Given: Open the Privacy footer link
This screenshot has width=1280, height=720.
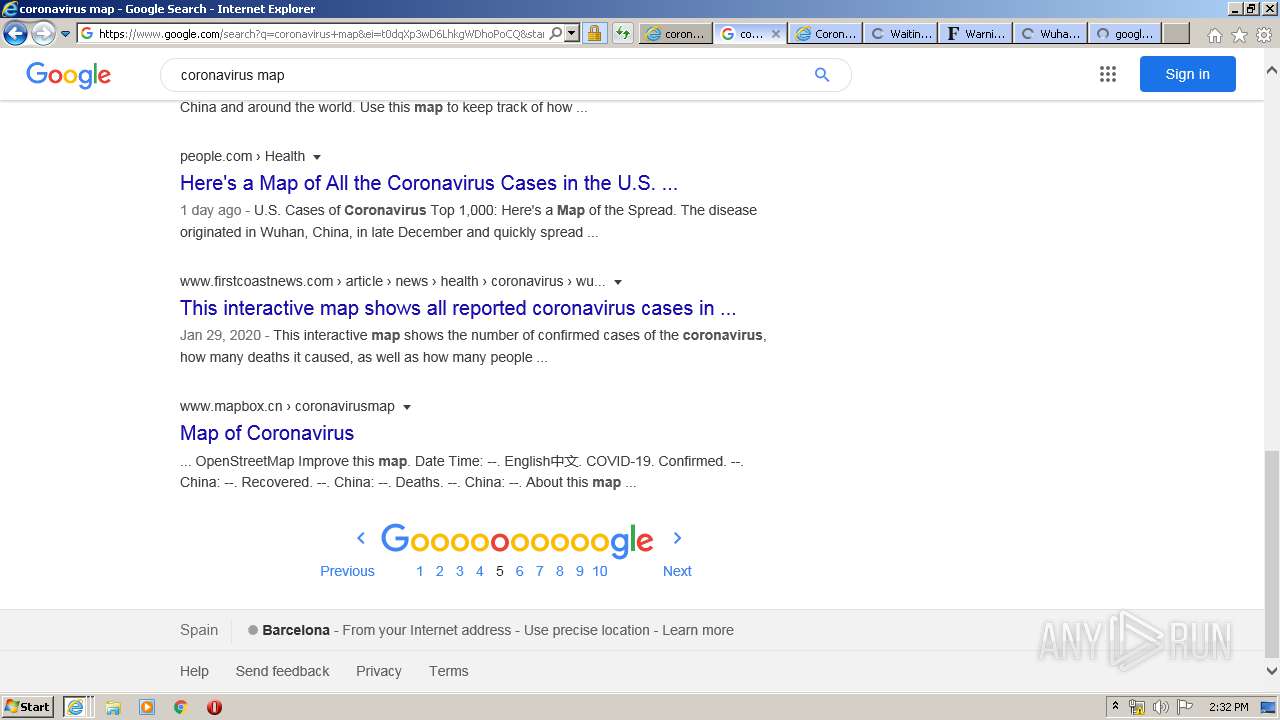Looking at the screenshot, I should pyautogui.click(x=378, y=671).
